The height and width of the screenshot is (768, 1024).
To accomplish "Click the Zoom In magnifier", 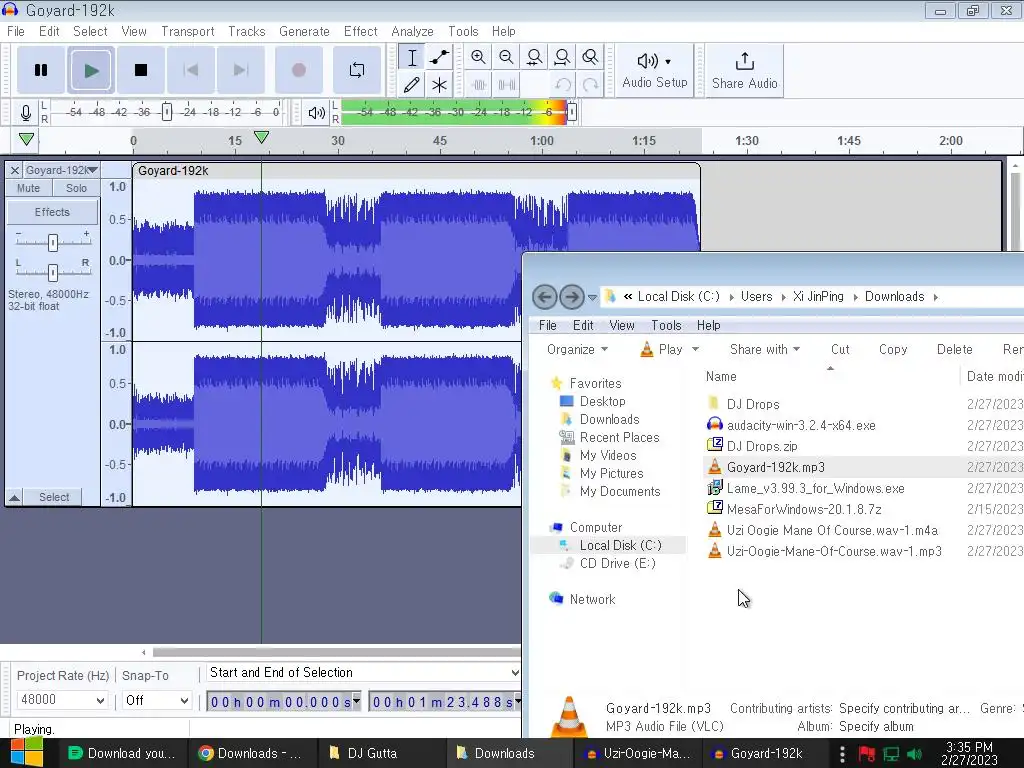I will [x=478, y=57].
